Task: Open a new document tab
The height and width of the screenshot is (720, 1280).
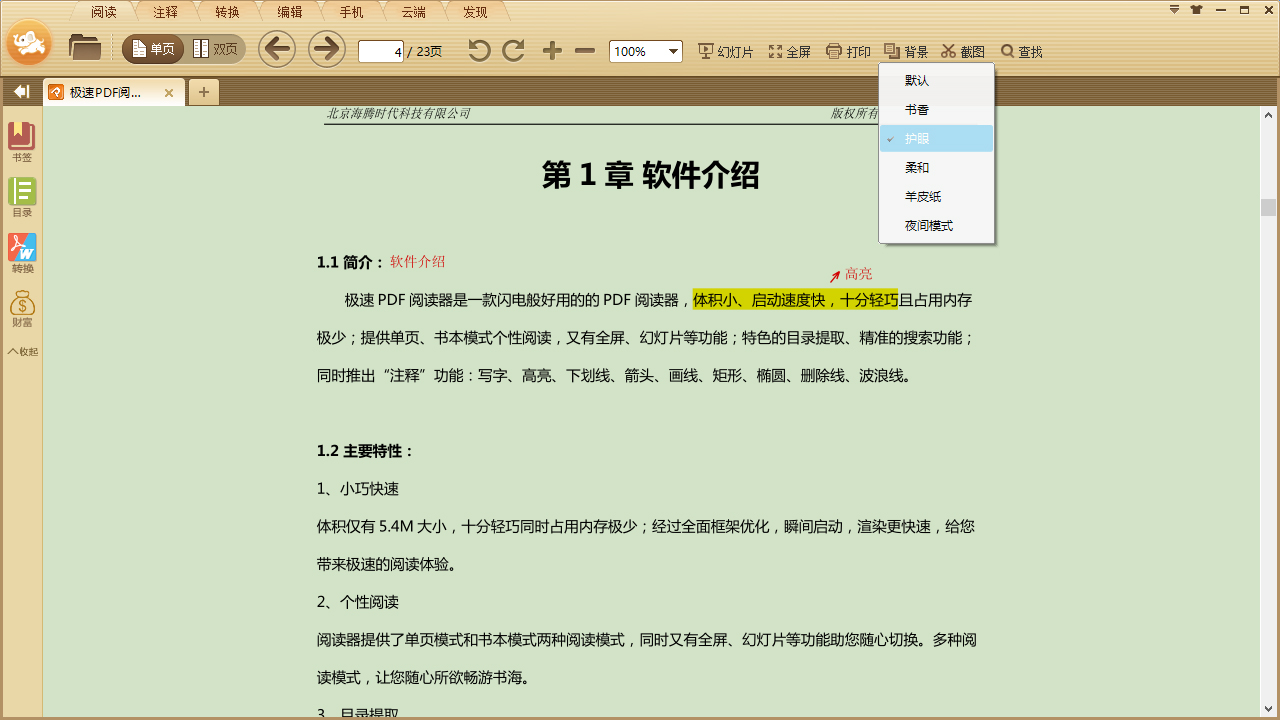Action: click(203, 91)
